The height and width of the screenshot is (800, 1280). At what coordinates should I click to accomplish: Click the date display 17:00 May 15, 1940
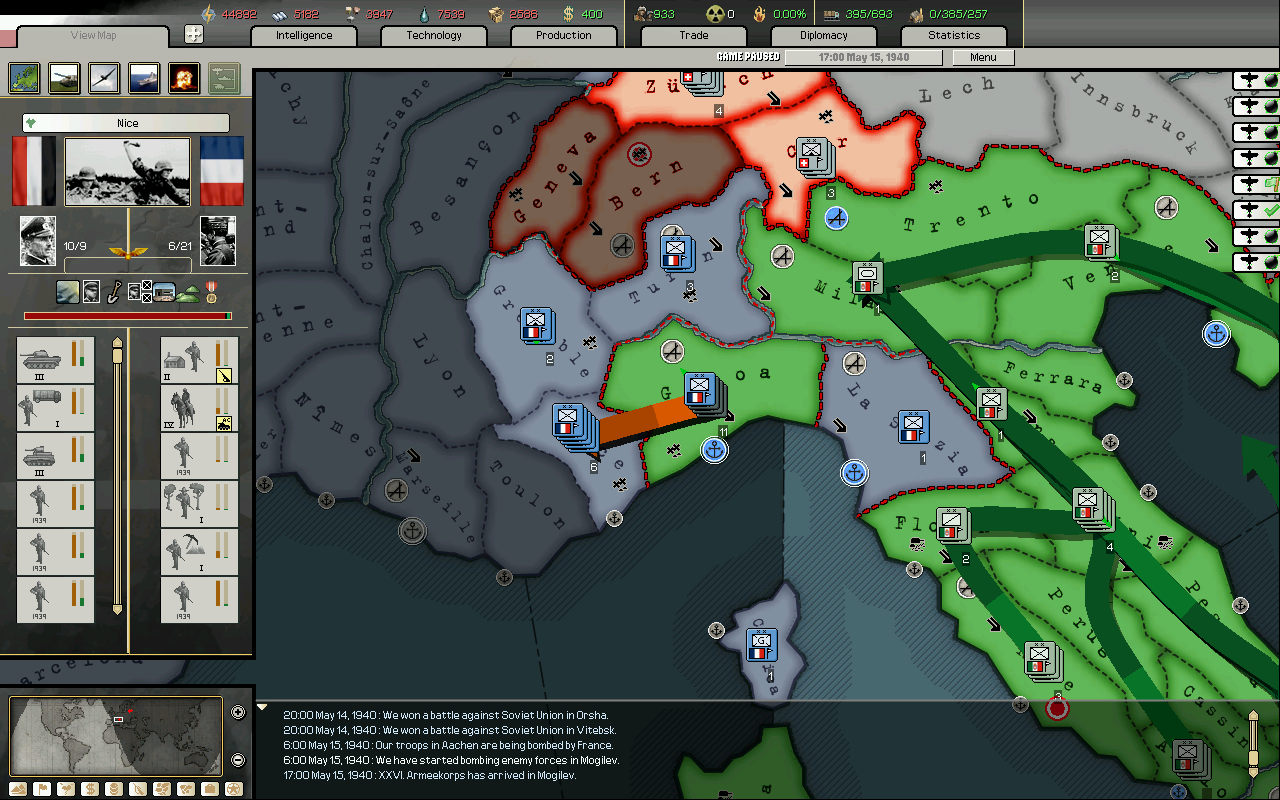pyautogui.click(x=864, y=57)
